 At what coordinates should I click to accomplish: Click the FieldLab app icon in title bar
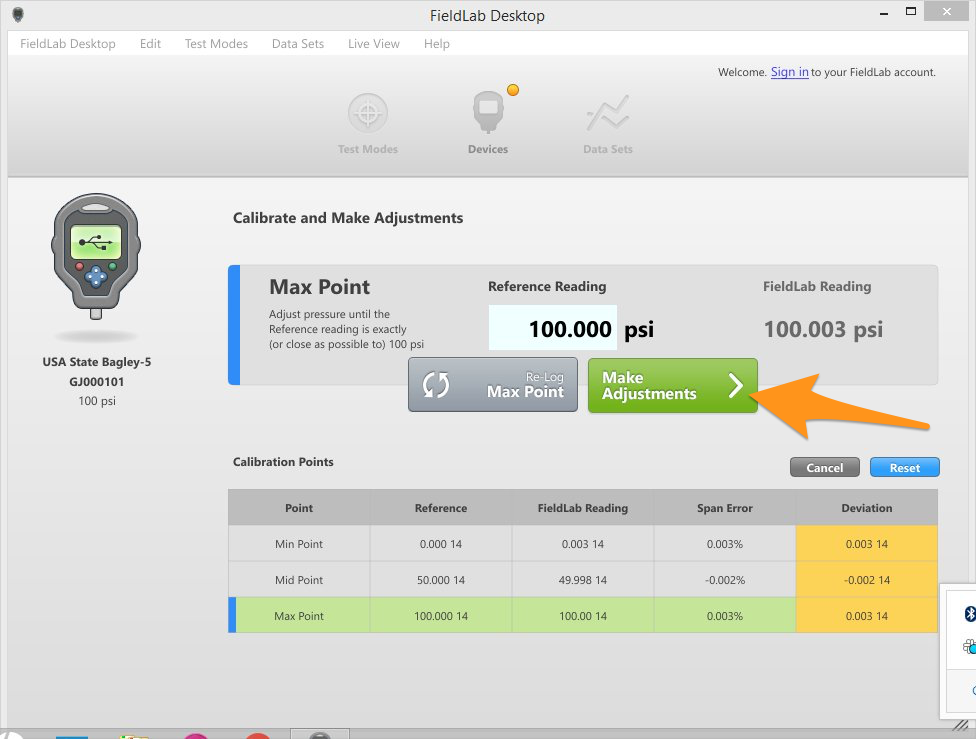[18, 14]
